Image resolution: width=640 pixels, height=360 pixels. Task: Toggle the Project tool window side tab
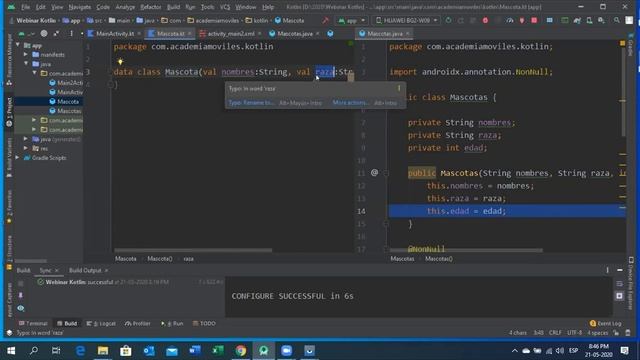pyautogui.click(x=9, y=112)
